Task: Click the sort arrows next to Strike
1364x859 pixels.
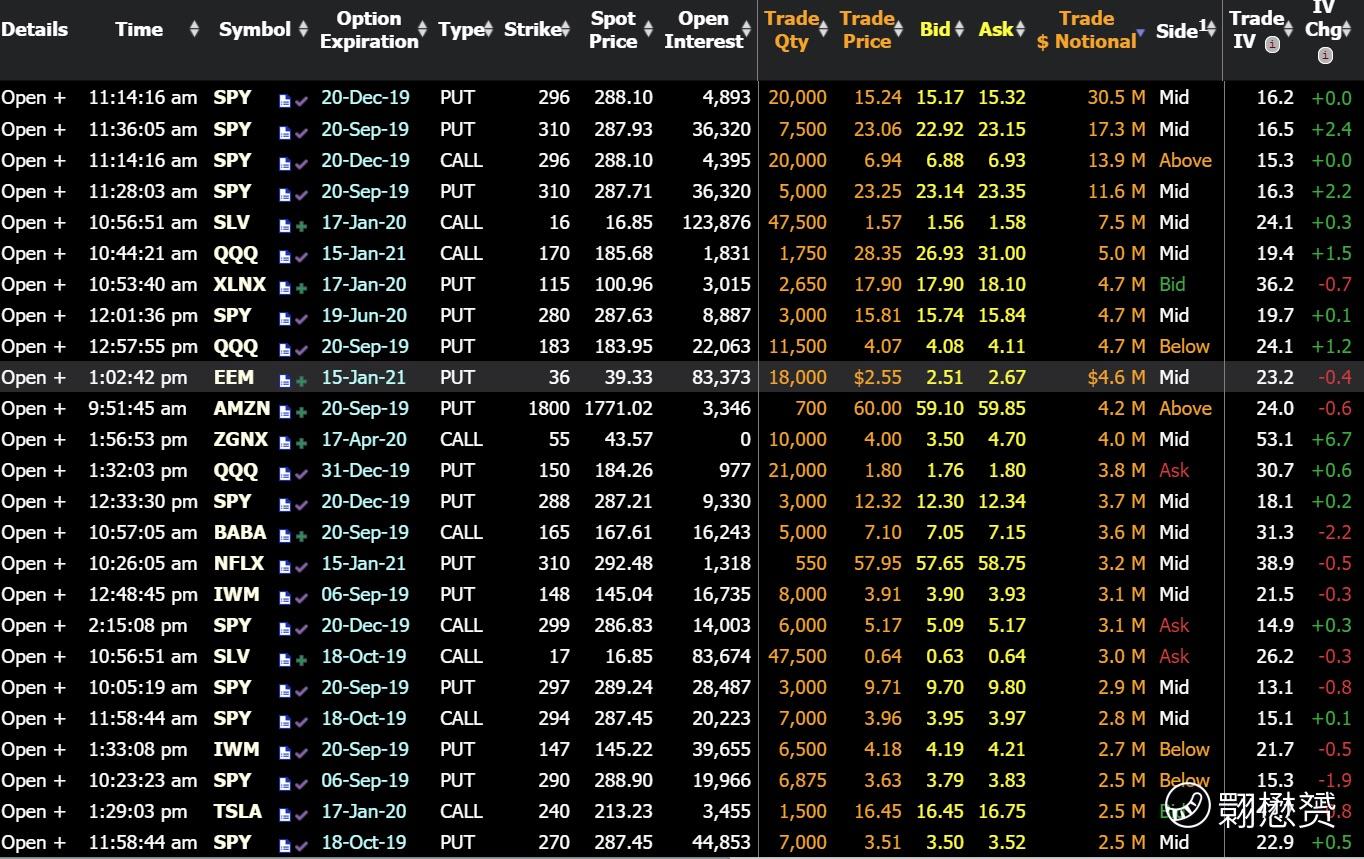Action: click(x=566, y=29)
